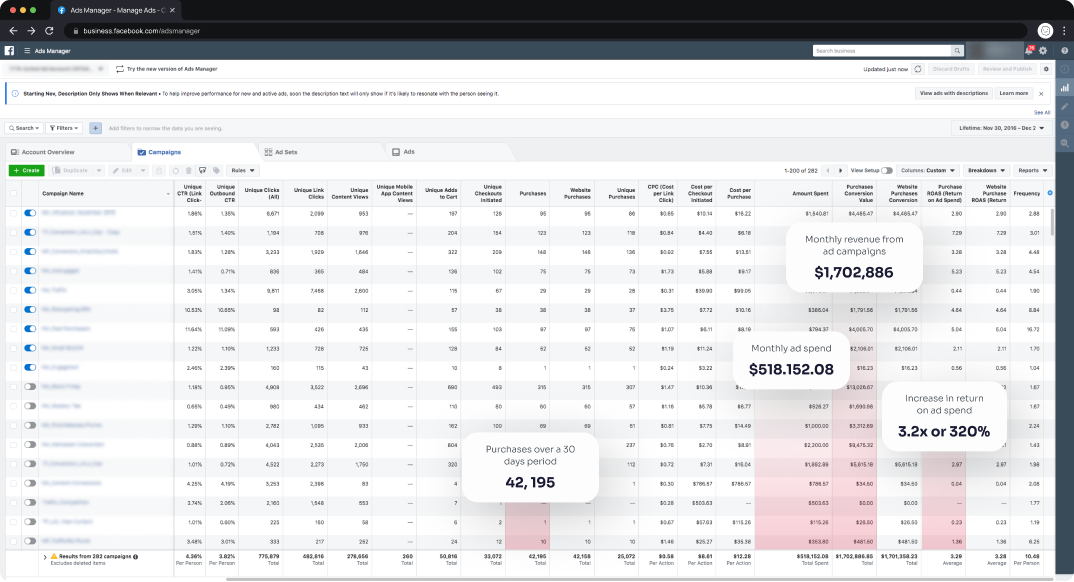Turn off the first campaign's status toggle
Screen dimensions: 1074x582
click(x=29, y=213)
